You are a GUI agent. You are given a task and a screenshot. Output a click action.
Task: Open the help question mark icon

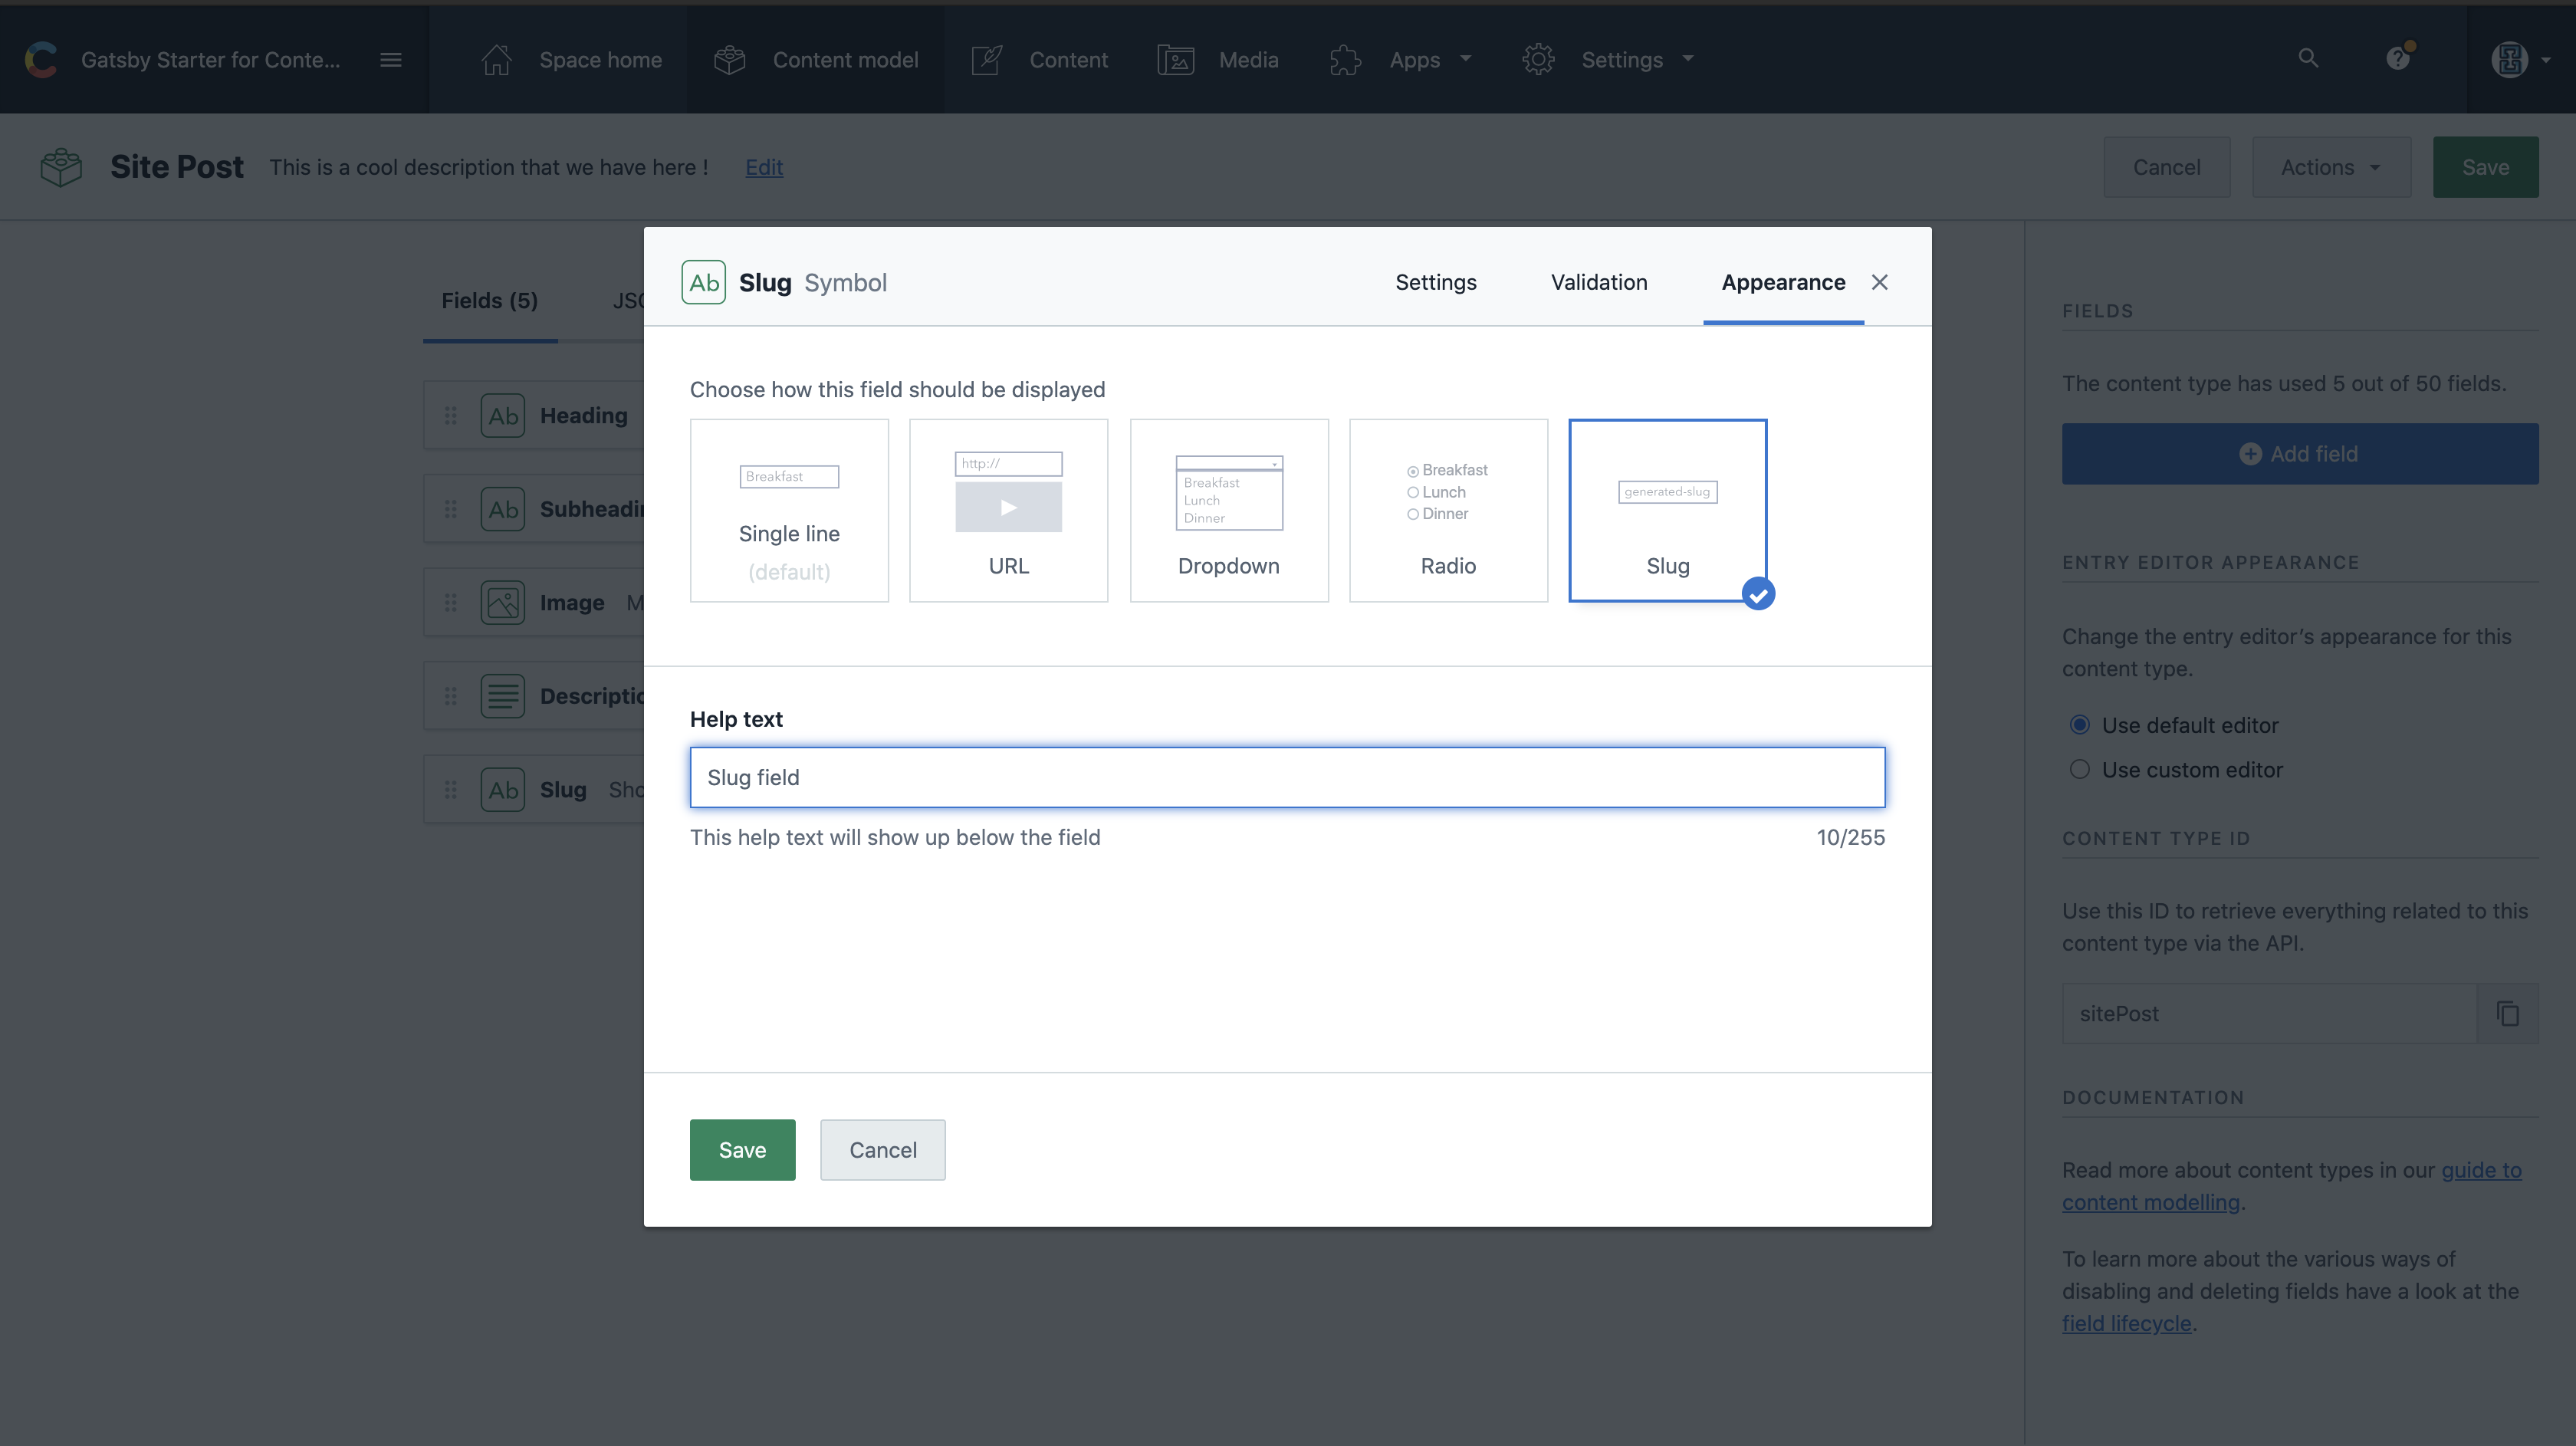coord(2398,58)
